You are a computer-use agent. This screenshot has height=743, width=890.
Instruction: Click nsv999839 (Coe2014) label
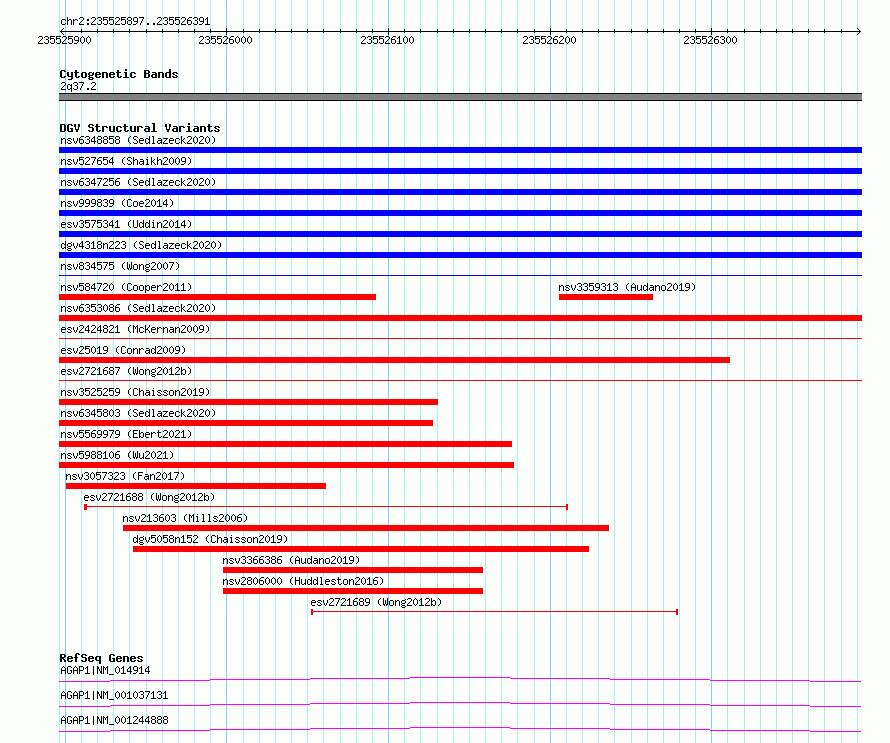[x=117, y=203]
